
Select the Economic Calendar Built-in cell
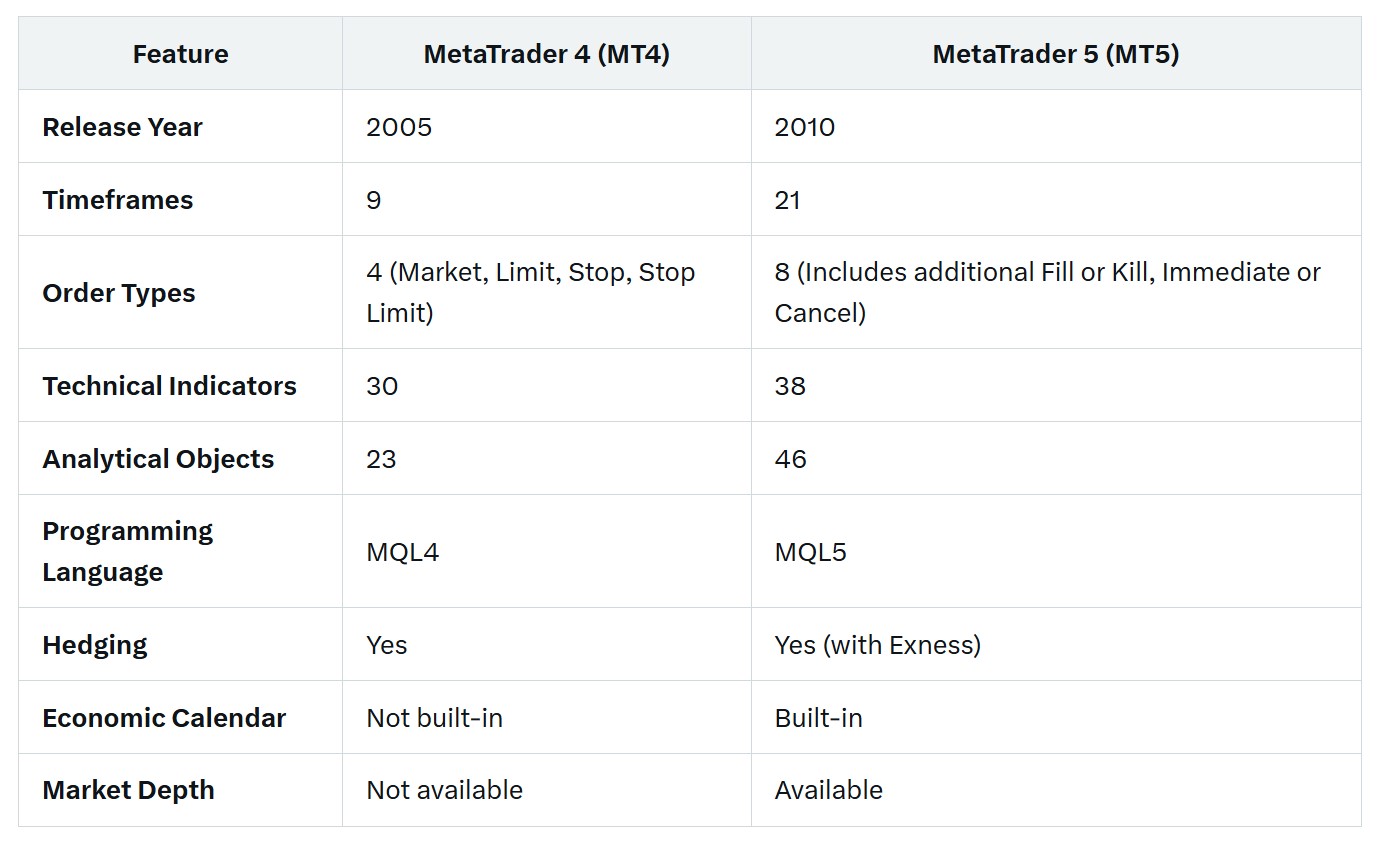tap(819, 718)
